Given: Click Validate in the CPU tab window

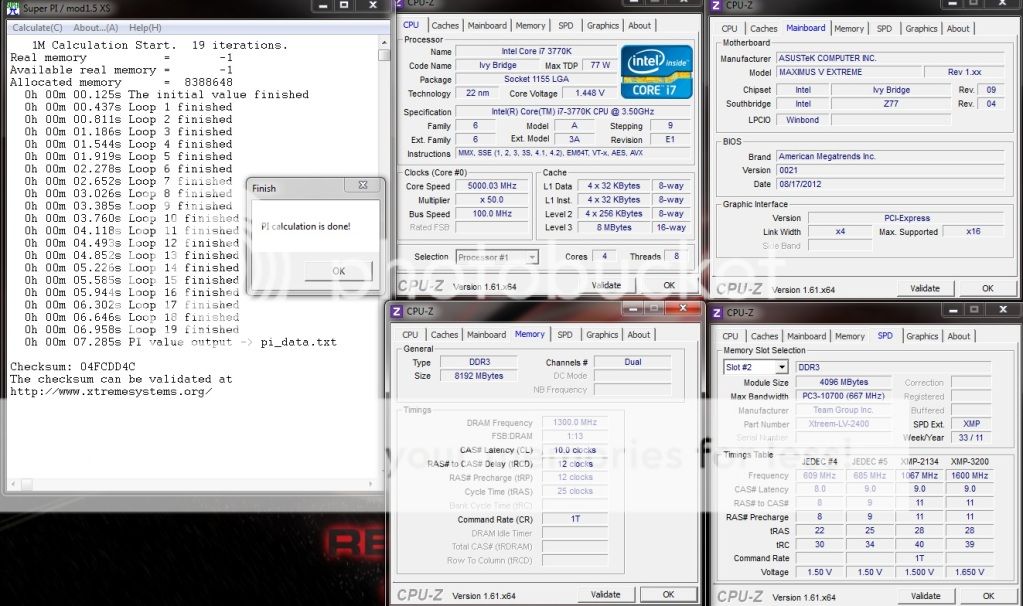Looking at the screenshot, I should 606,285.
